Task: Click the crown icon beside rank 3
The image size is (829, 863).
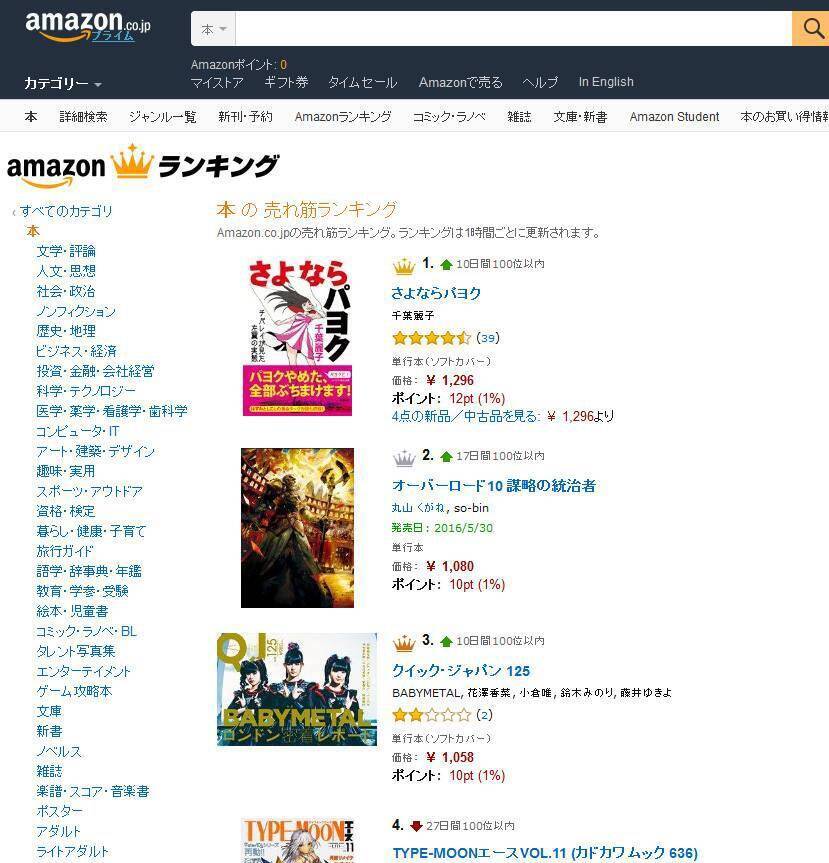Action: (403, 642)
